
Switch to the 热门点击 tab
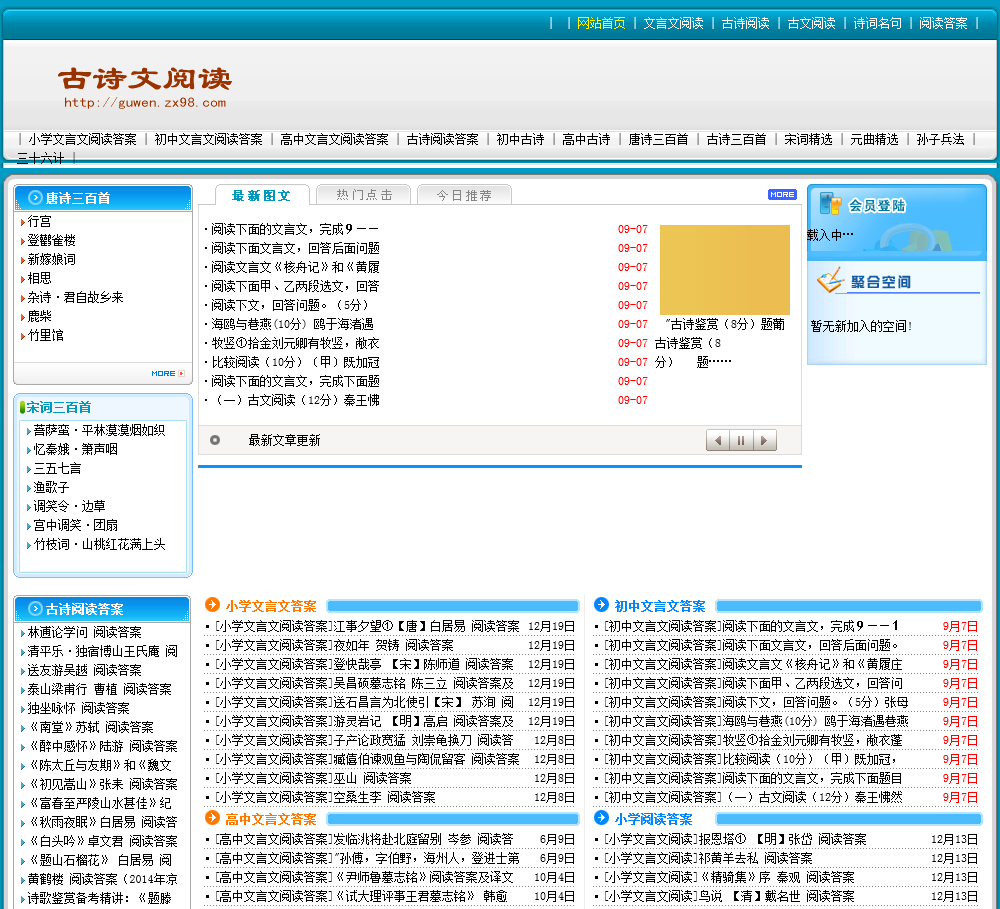(365, 195)
